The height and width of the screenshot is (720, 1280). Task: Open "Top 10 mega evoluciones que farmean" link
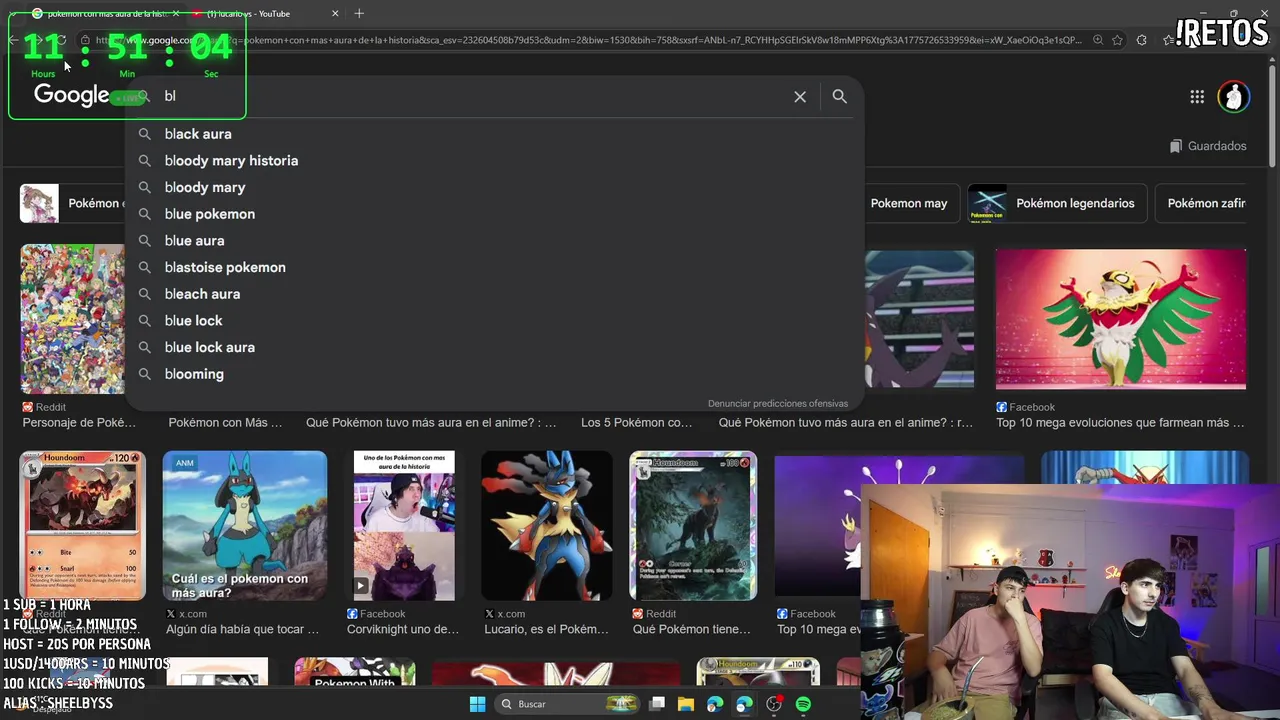pos(1120,423)
